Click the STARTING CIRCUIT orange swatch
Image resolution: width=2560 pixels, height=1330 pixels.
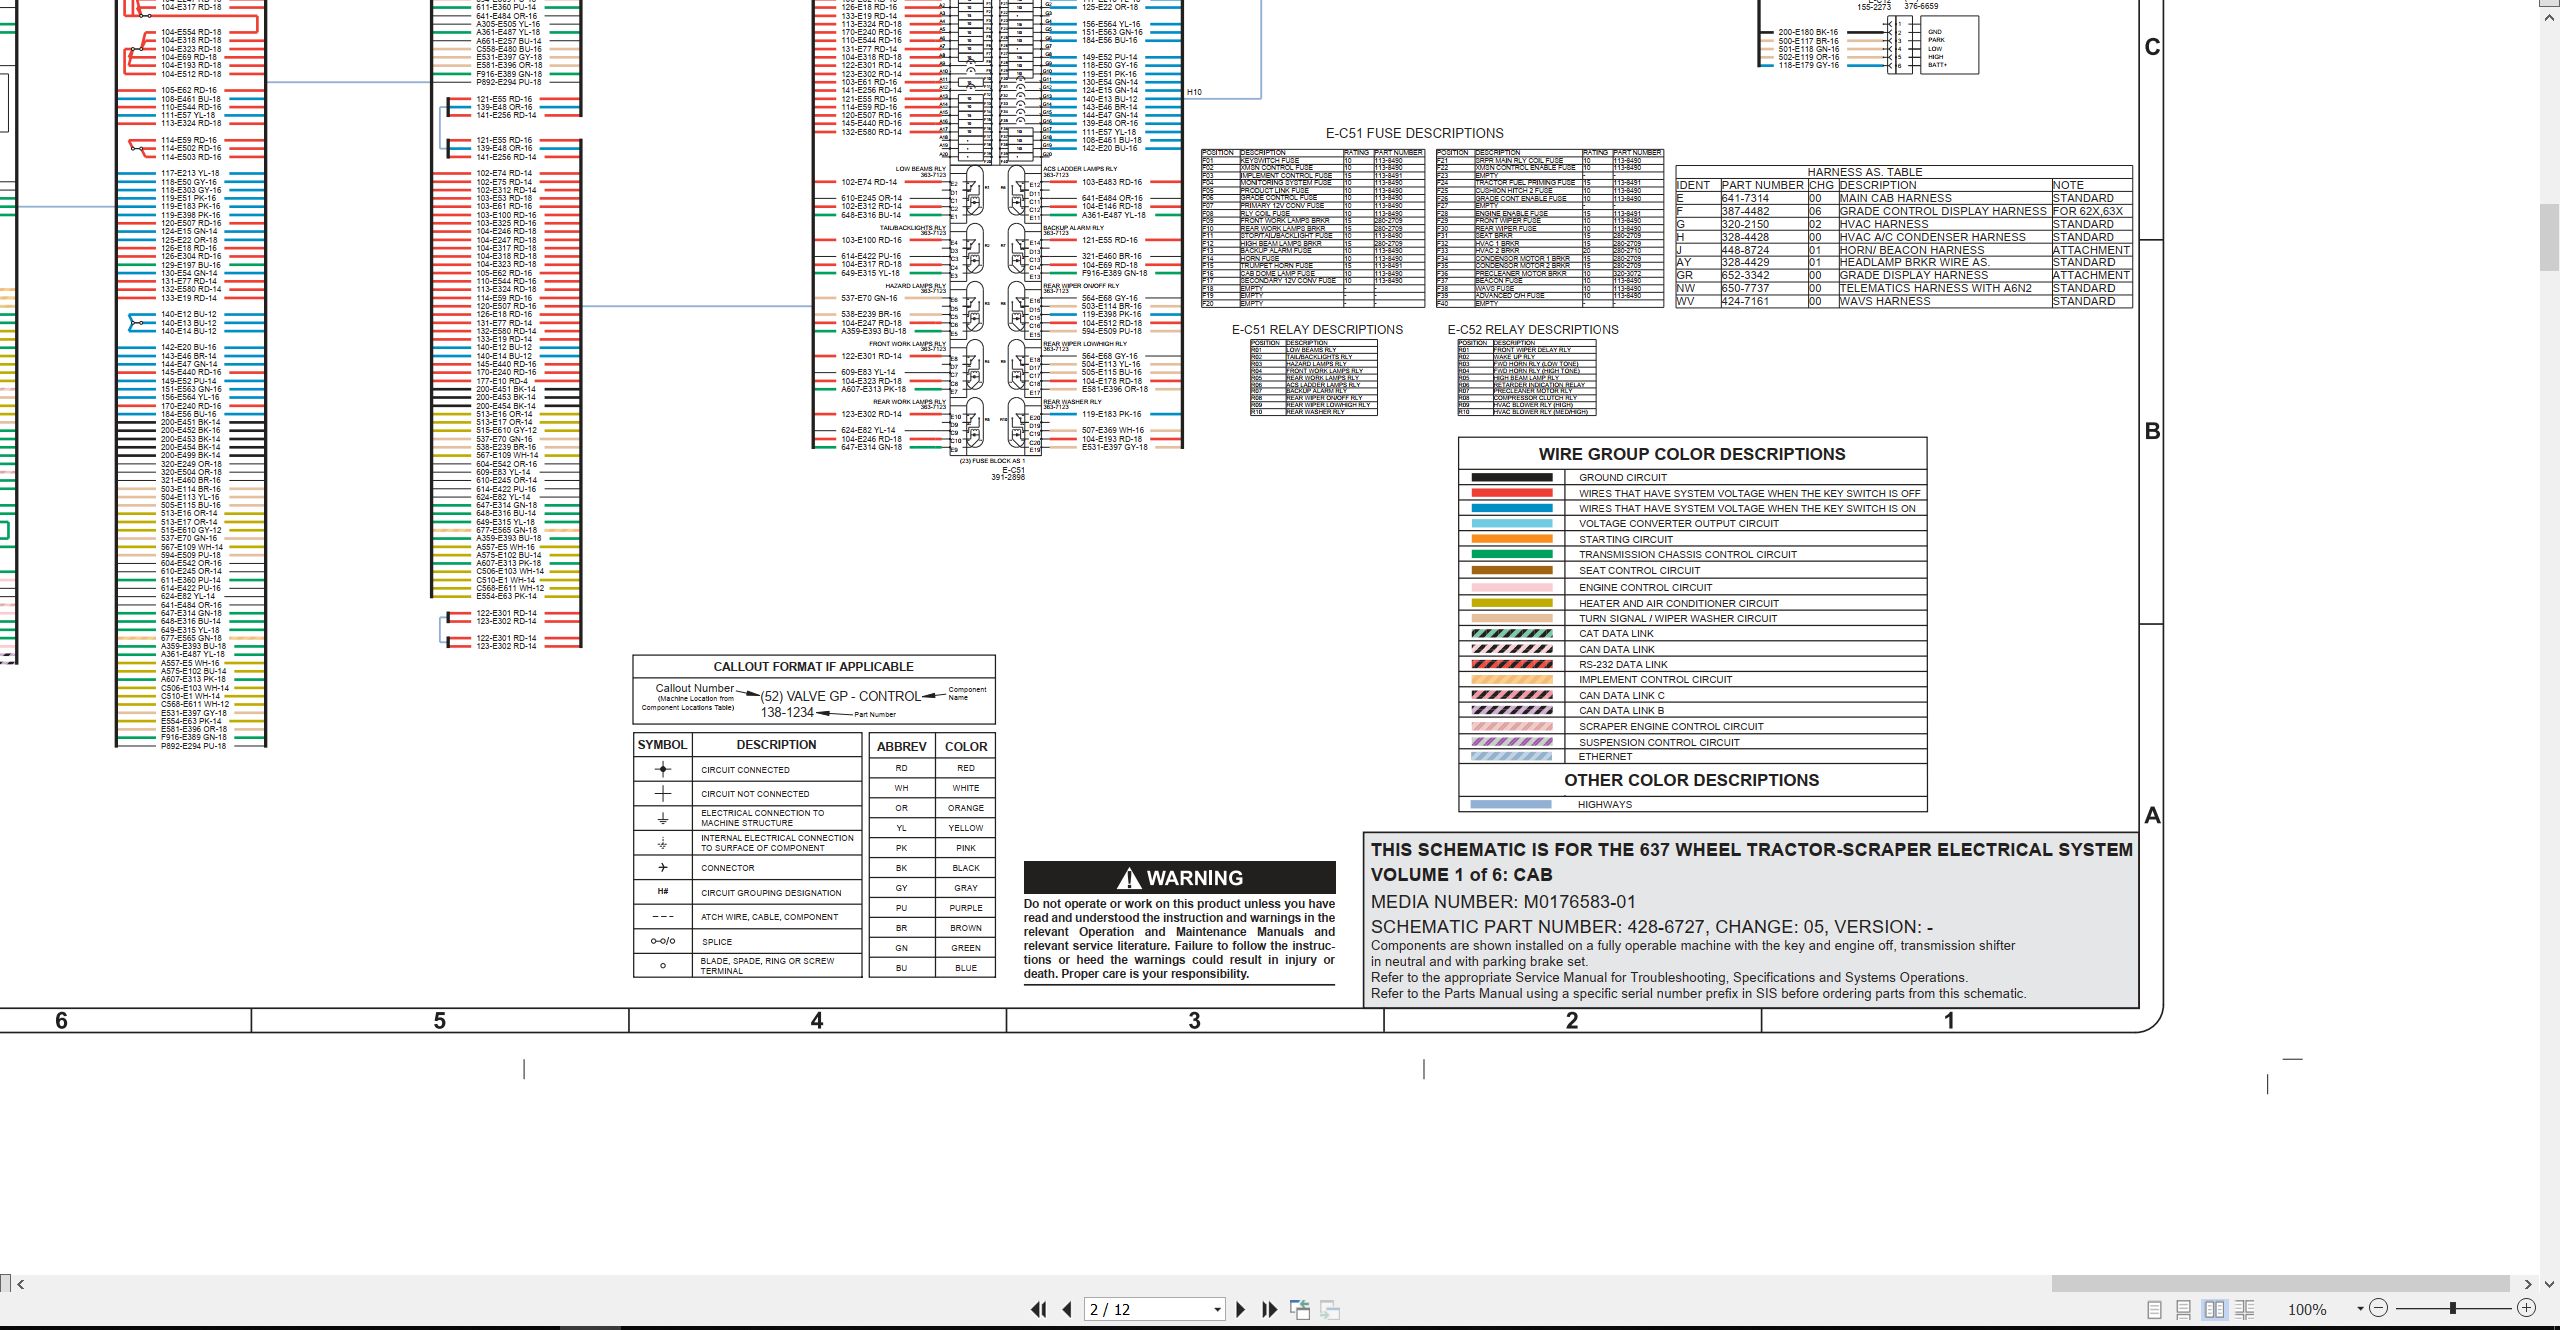coord(1511,539)
